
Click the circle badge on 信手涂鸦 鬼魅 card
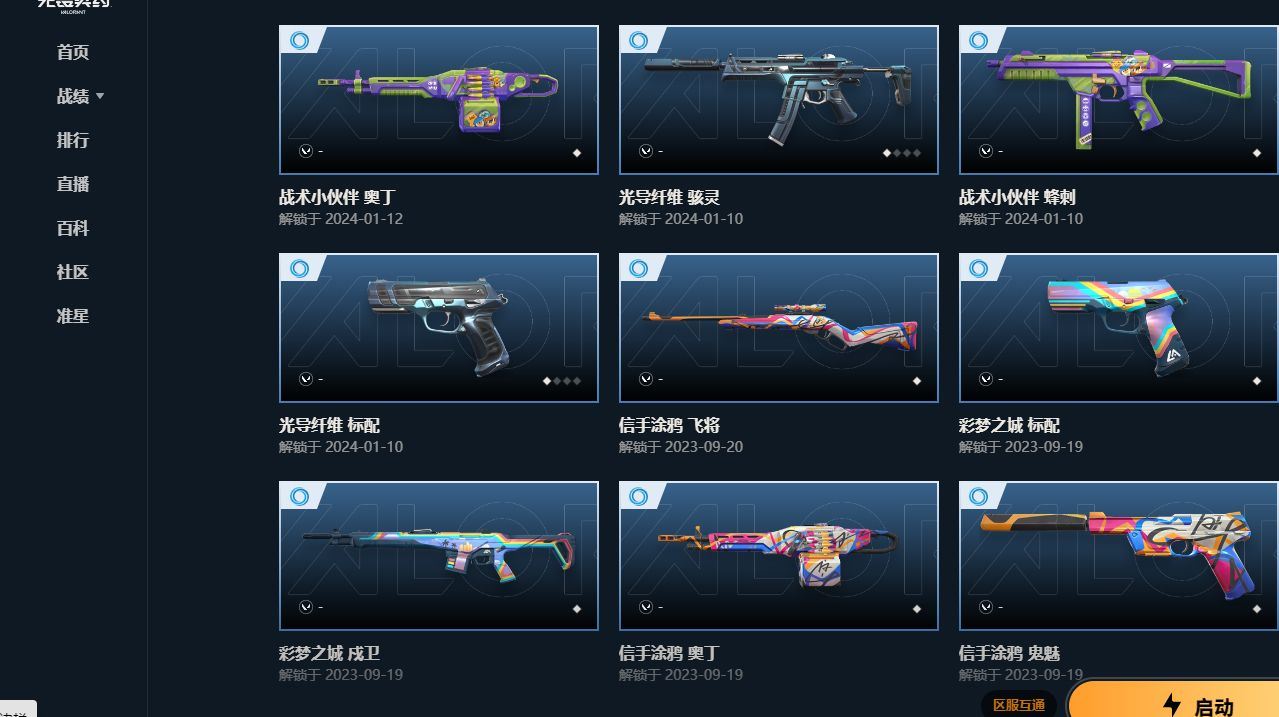[979, 496]
